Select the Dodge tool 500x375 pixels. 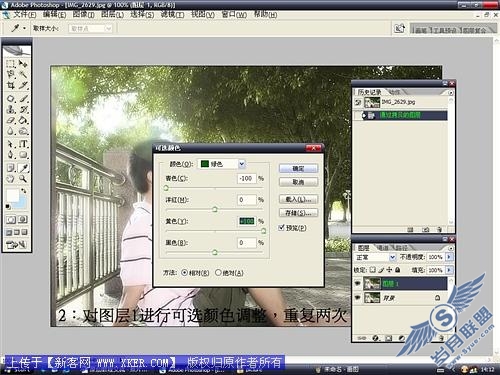(23, 131)
